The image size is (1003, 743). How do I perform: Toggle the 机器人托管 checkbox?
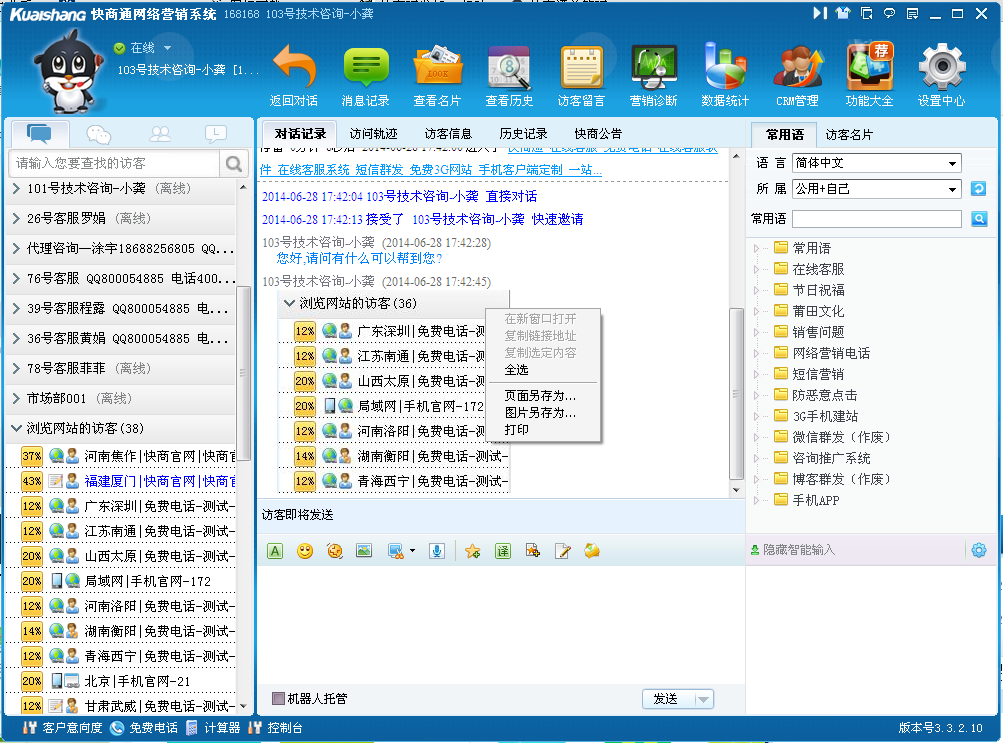279,699
